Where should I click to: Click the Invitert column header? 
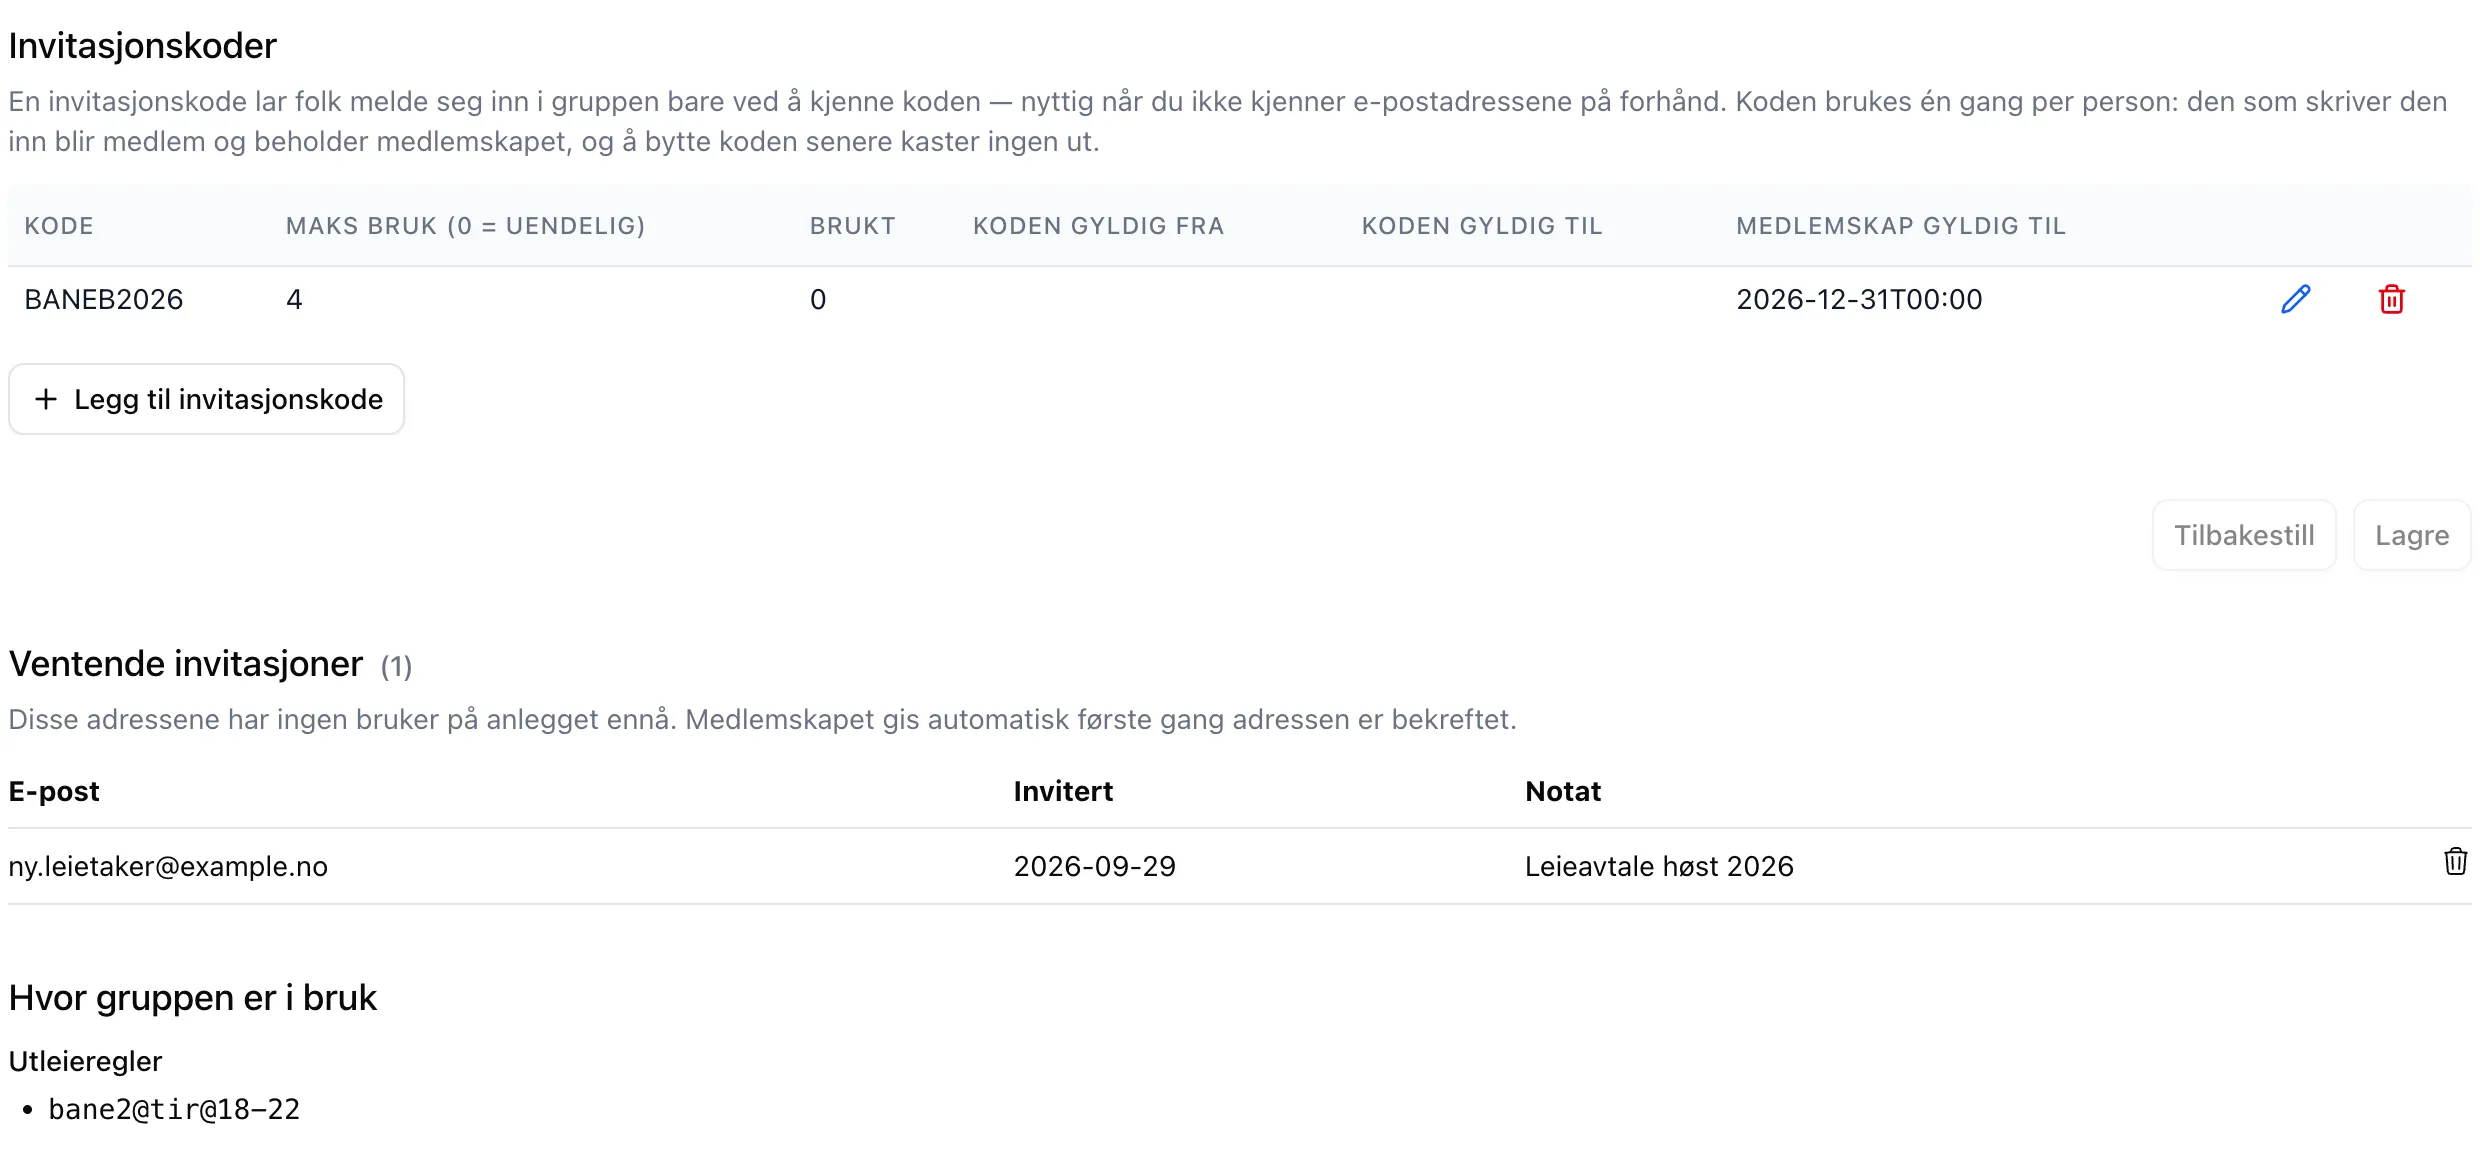coord(1063,791)
